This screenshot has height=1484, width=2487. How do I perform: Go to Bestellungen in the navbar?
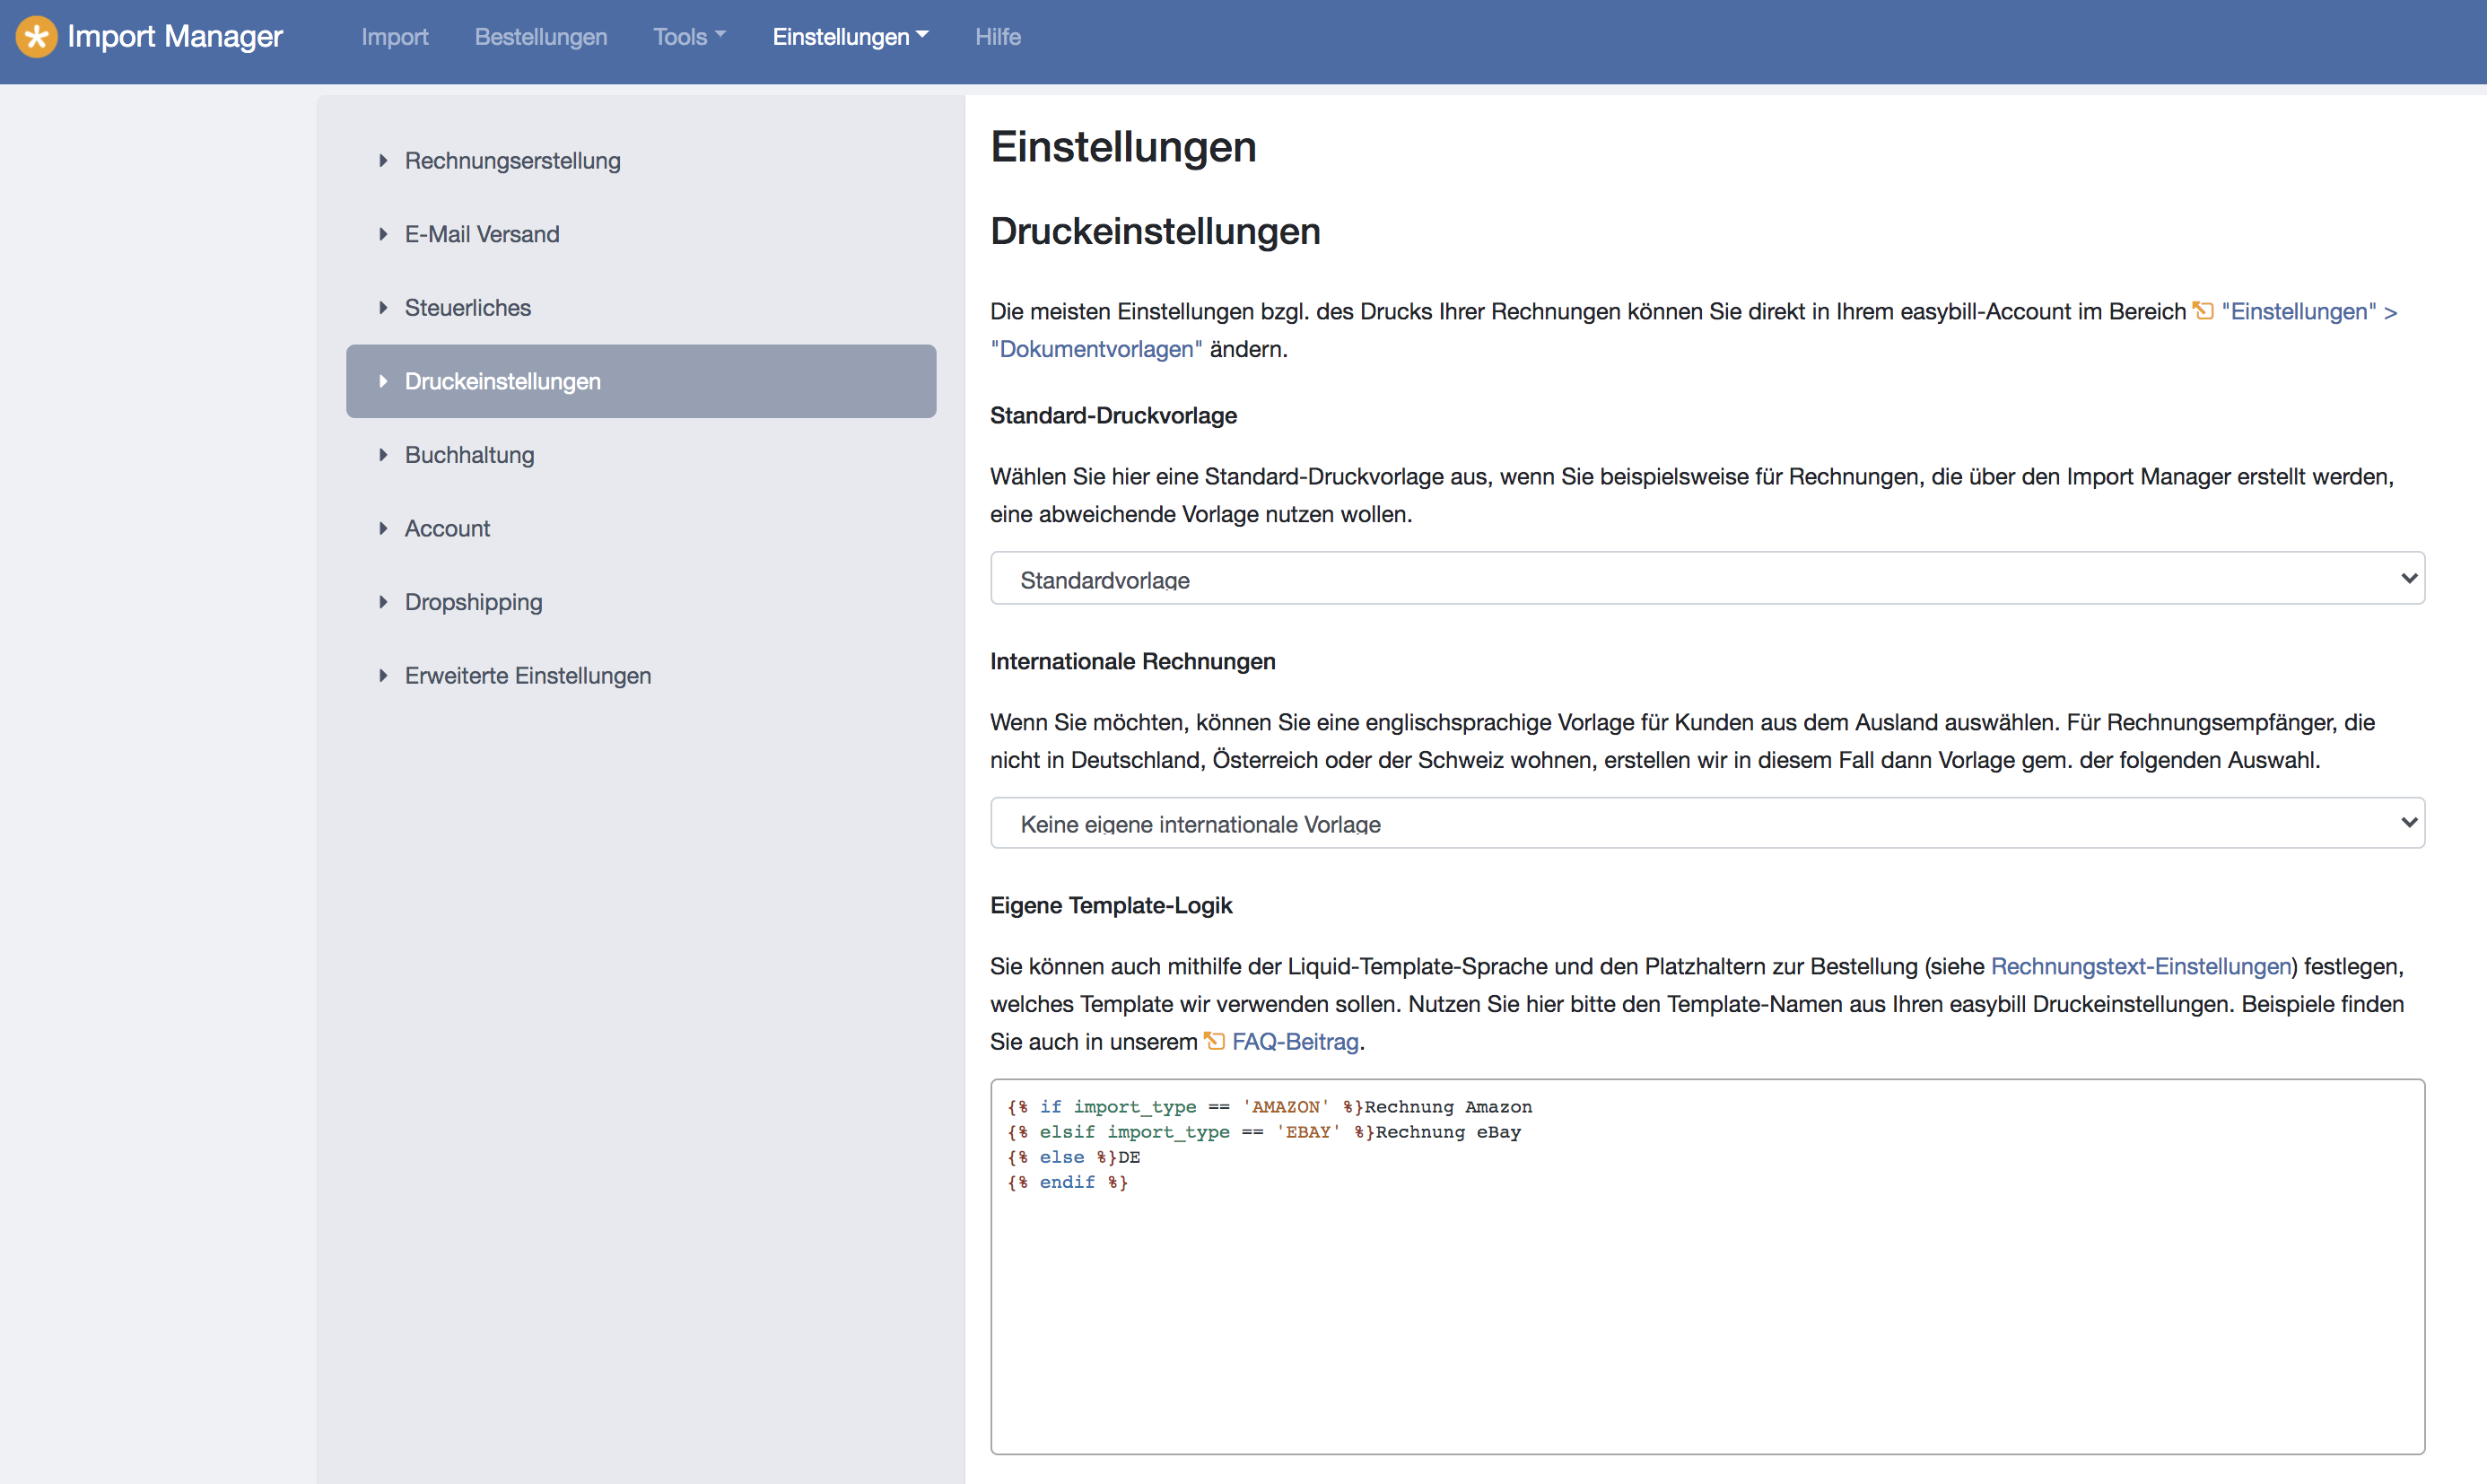pyautogui.click(x=540, y=37)
